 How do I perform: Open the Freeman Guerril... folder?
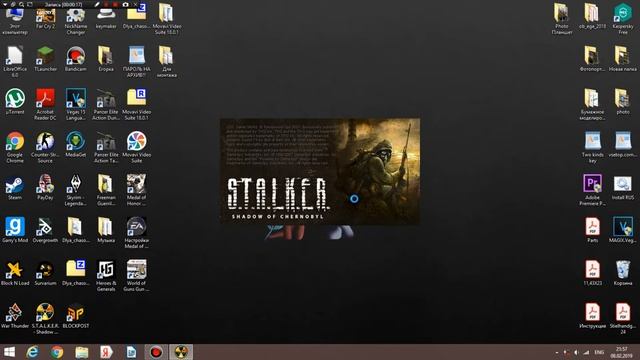pyautogui.click(x=106, y=190)
